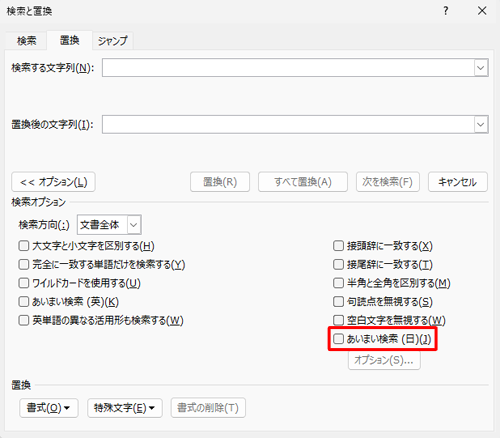Check 半角と全角を区別する option
The image size is (500, 438).
(338, 283)
